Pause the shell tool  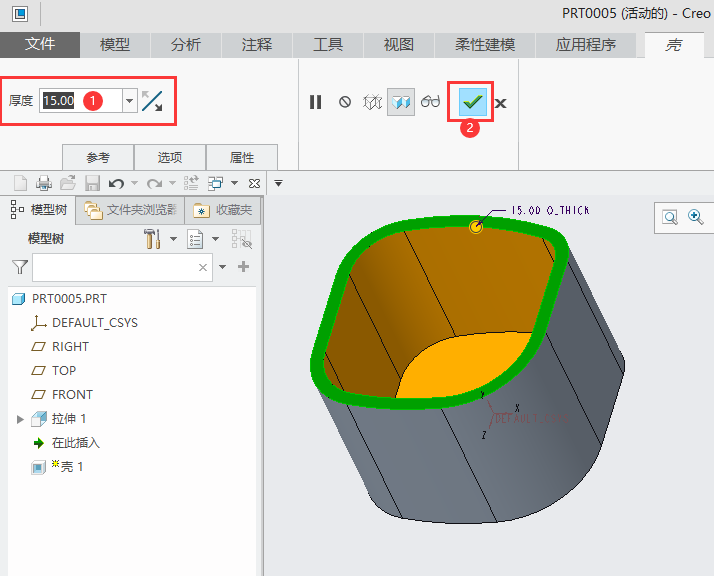316,102
